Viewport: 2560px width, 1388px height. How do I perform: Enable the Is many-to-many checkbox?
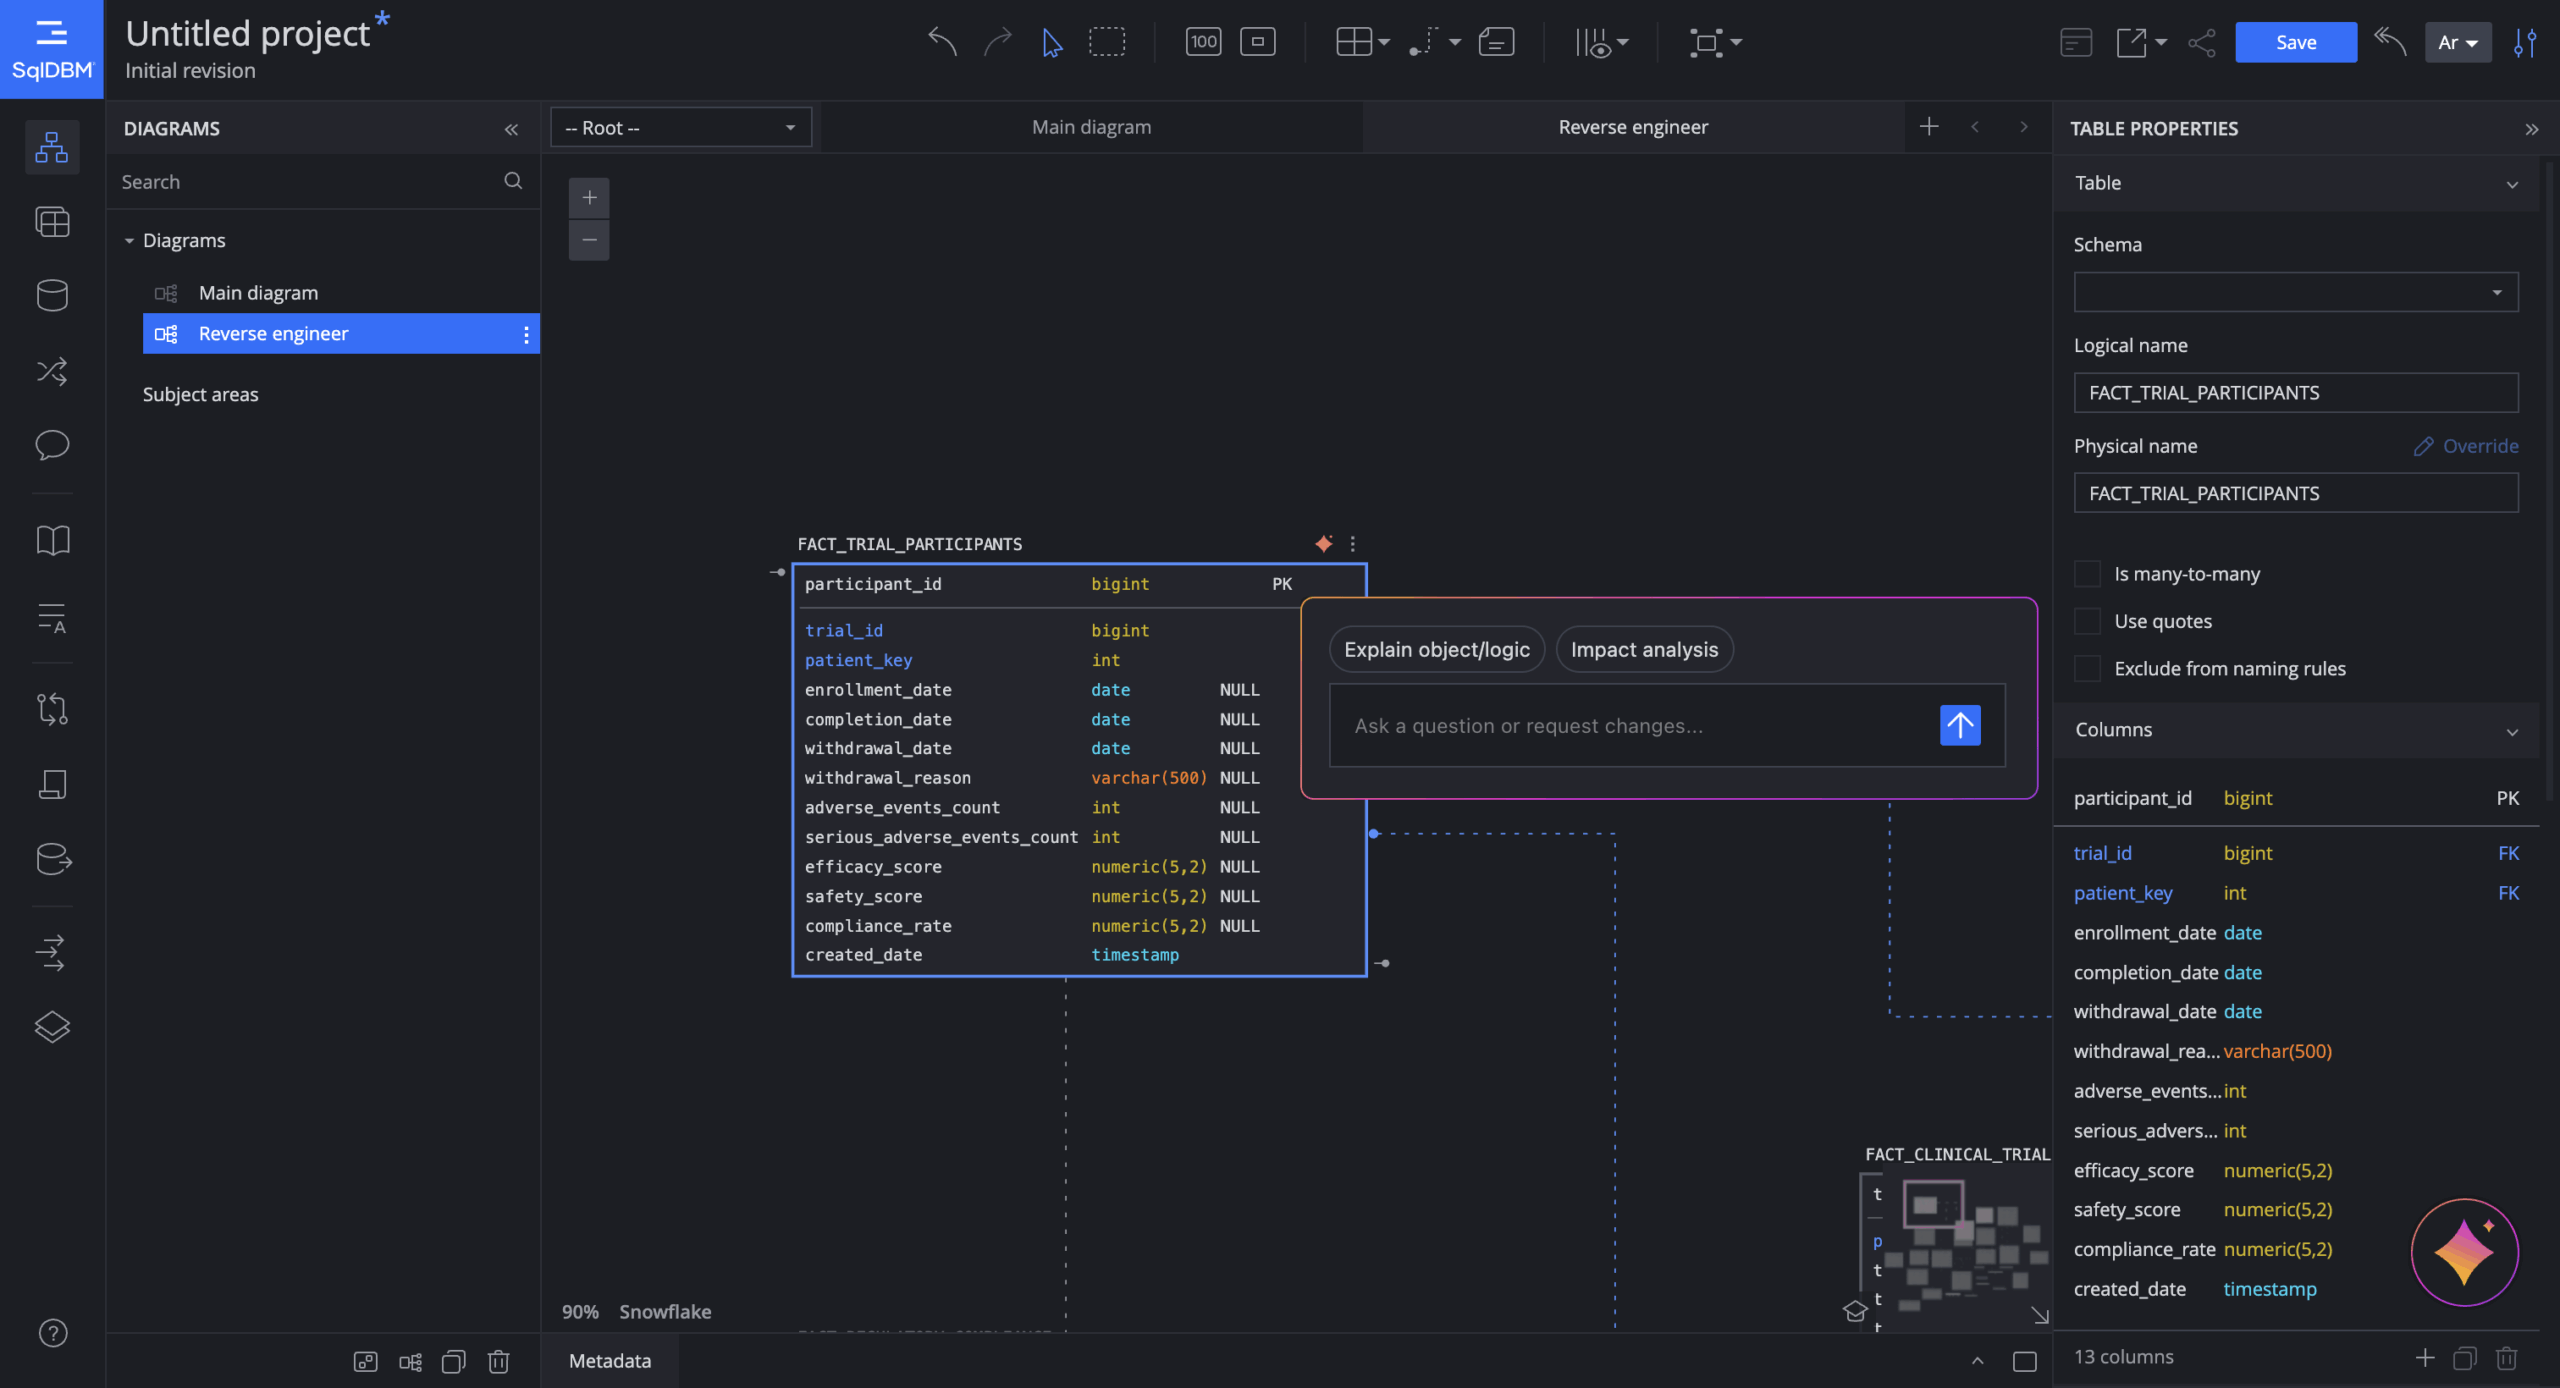2087,574
